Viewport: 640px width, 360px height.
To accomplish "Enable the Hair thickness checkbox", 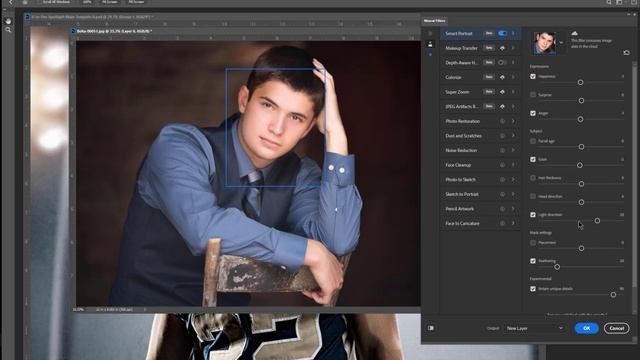I will (x=533, y=178).
